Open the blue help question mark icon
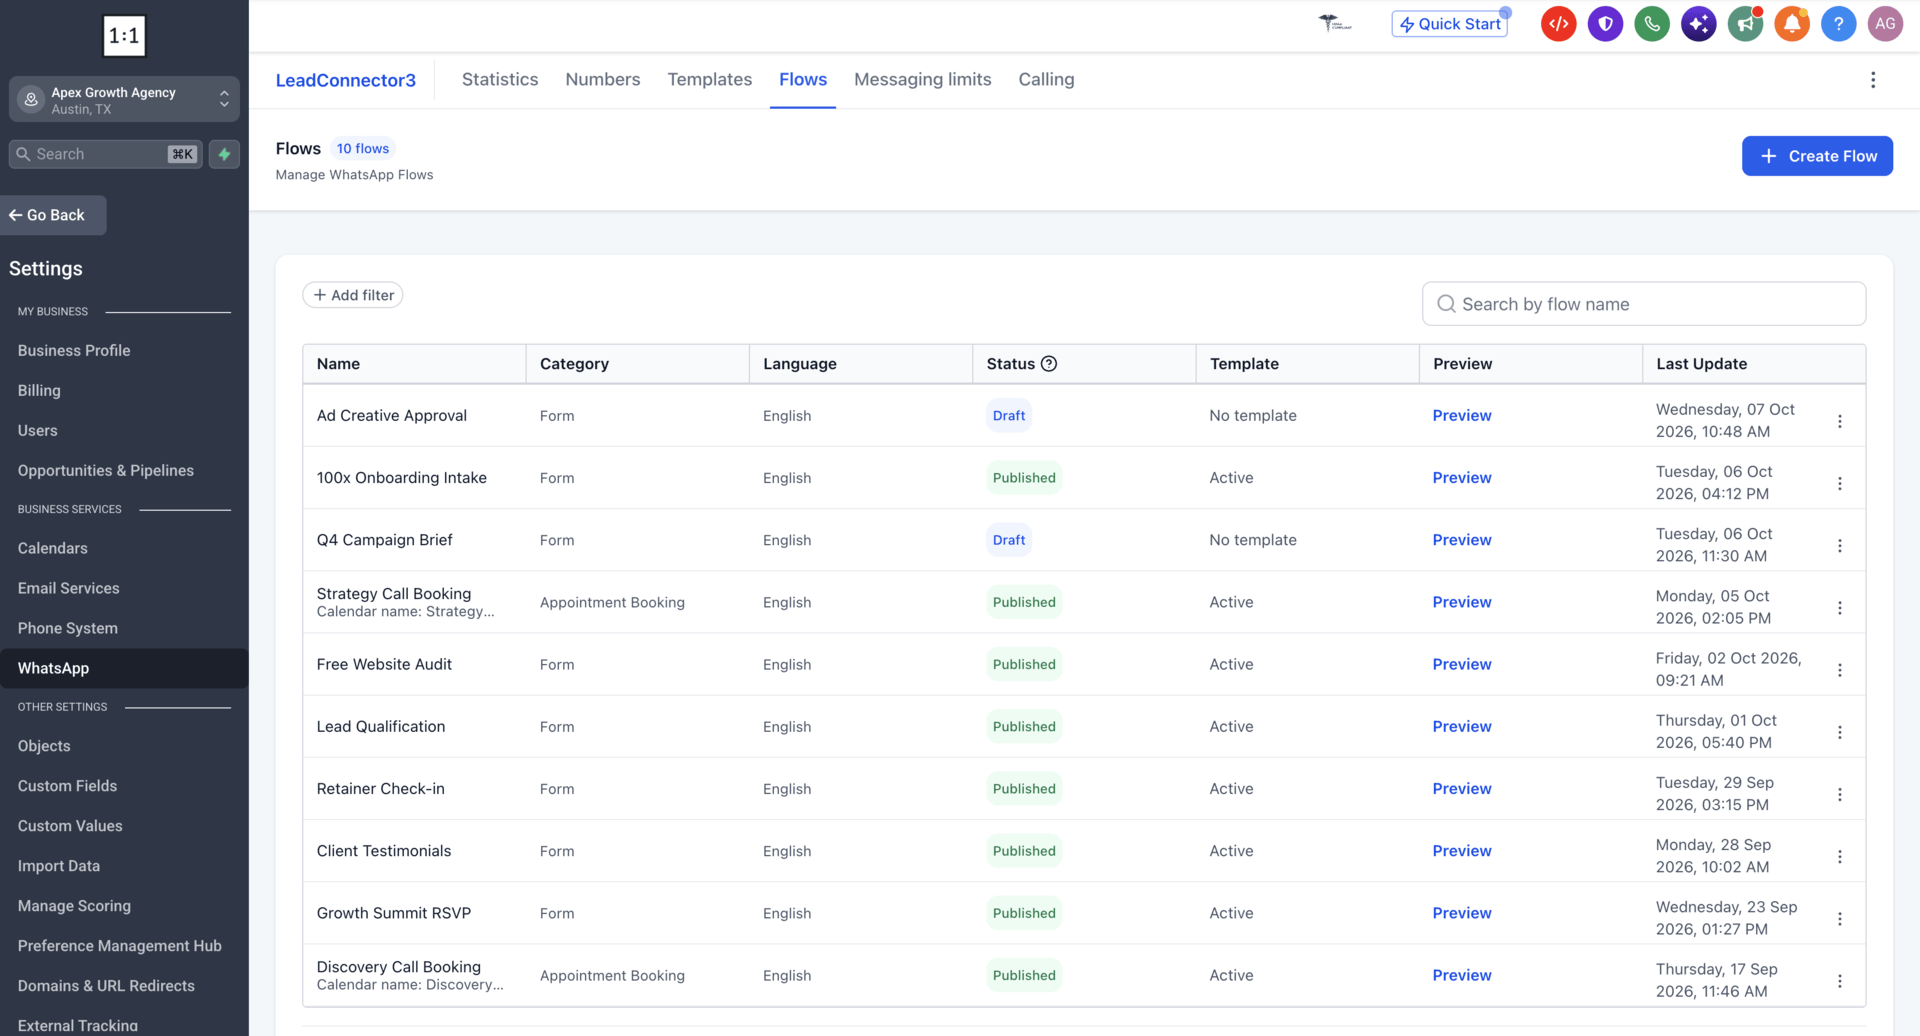1920x1036 pixels. 1838,24
